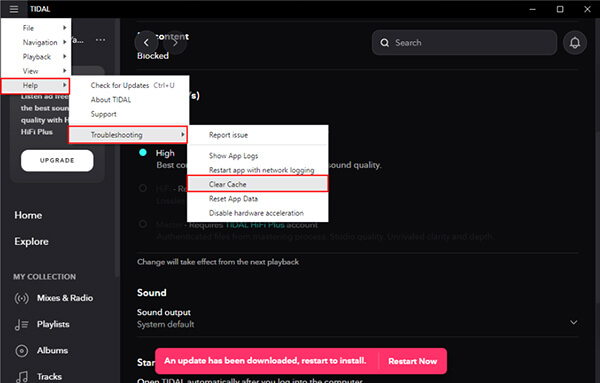
Task: Choose Report issue
Action: 258,135
